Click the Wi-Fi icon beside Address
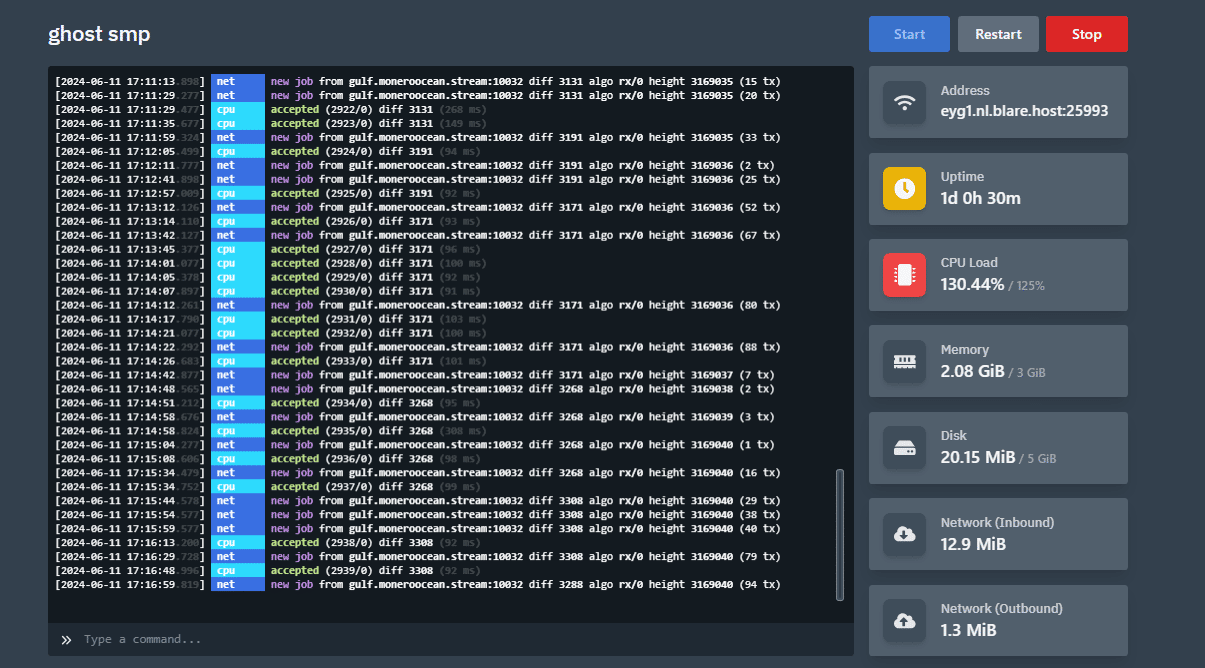 tap(904, 102)
